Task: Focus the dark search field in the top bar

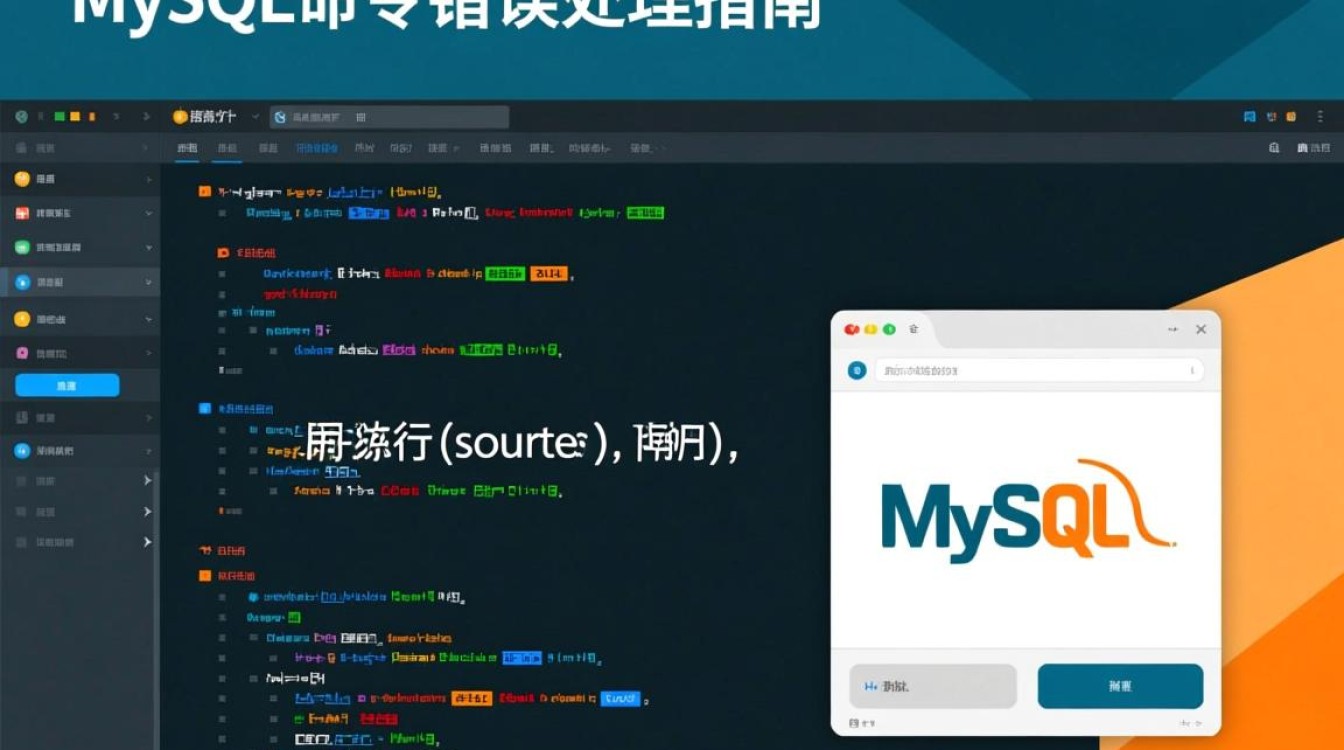Action: tap(389, 117)
